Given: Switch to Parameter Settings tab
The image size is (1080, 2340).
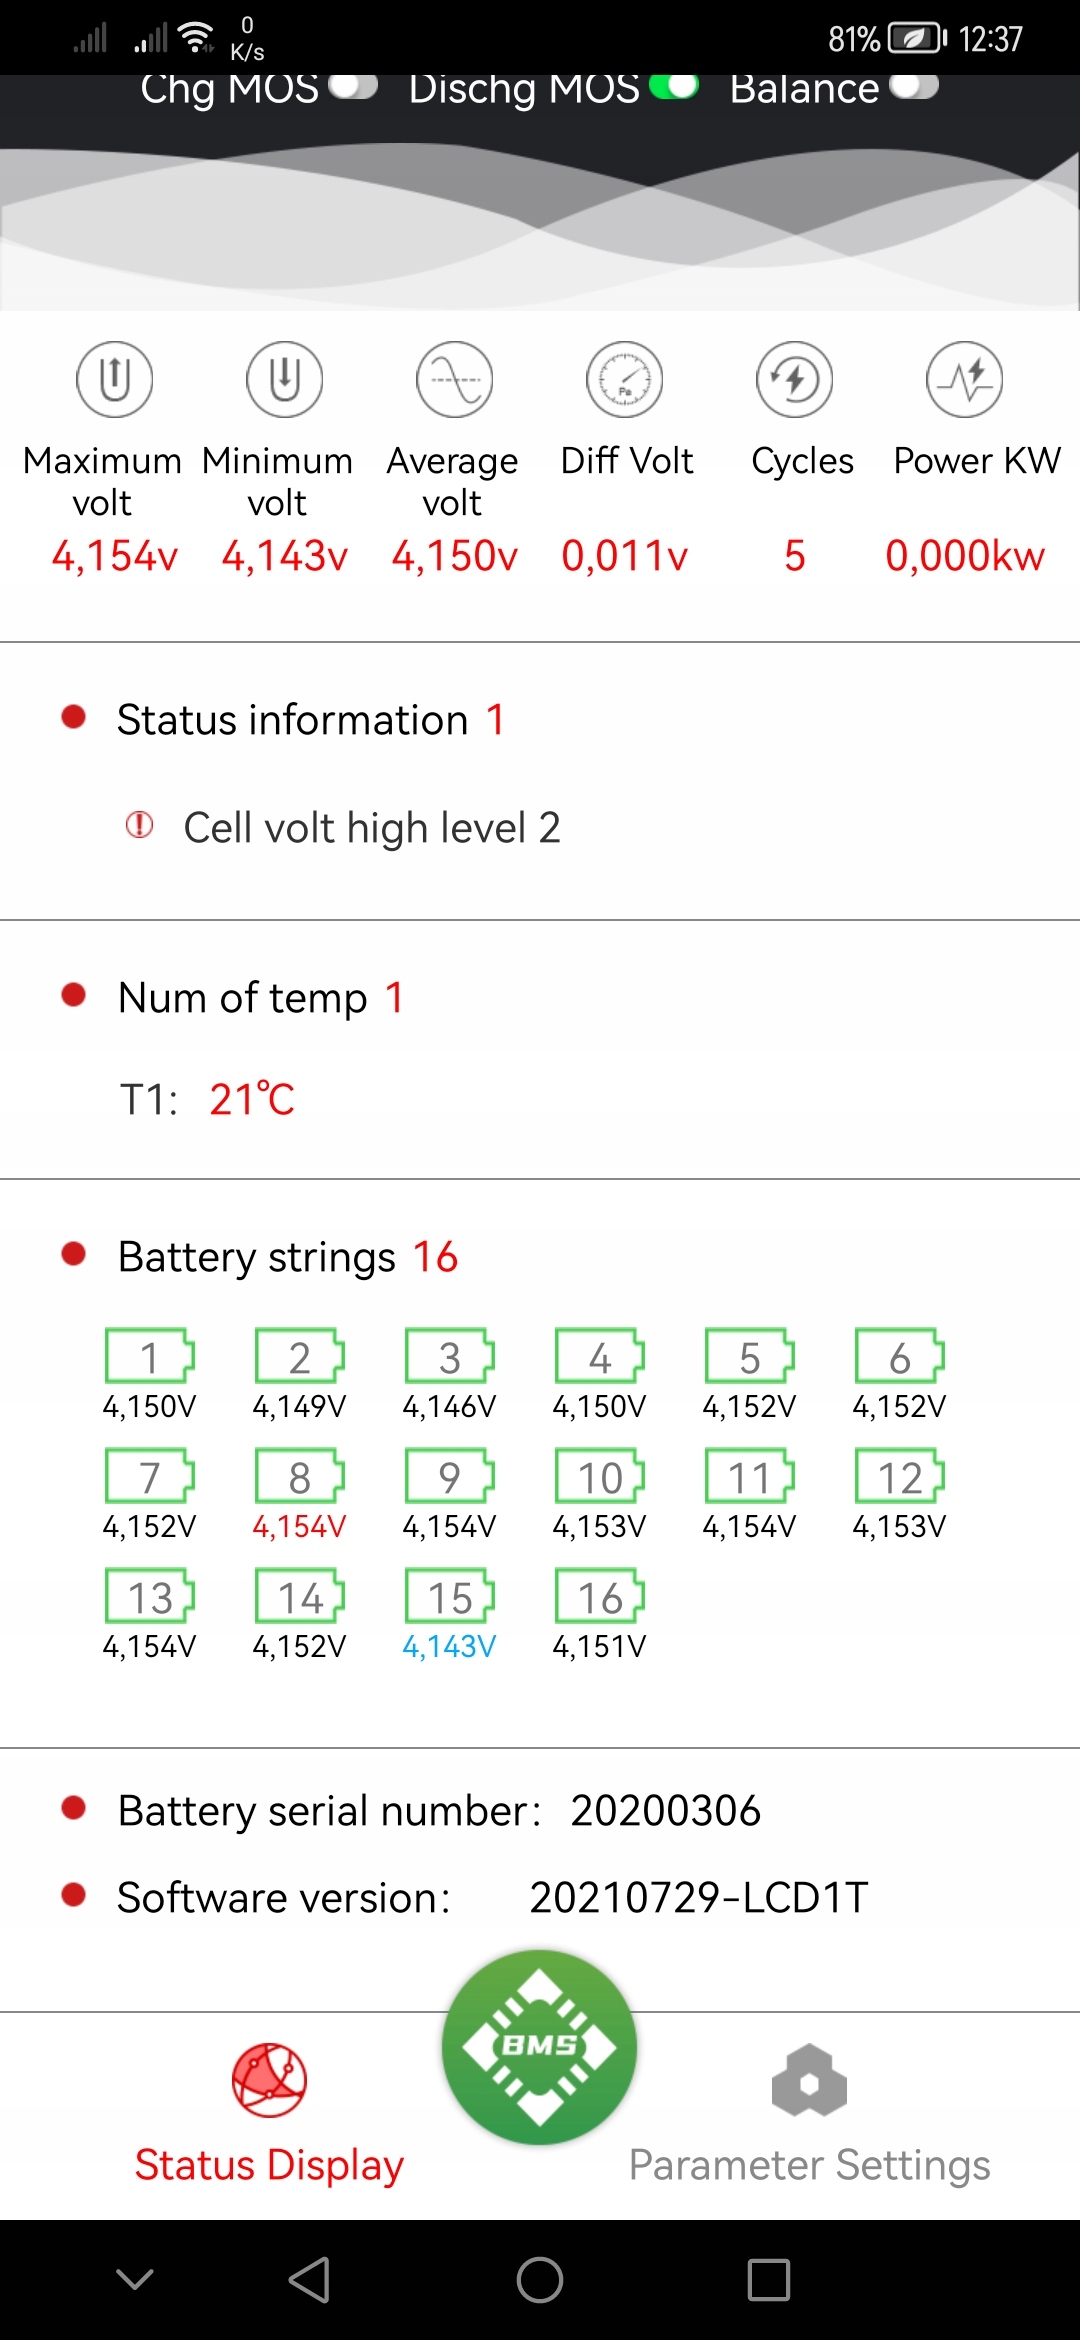Looking at the screenshot, I should pyautogui.click(x=809, y=2110).
